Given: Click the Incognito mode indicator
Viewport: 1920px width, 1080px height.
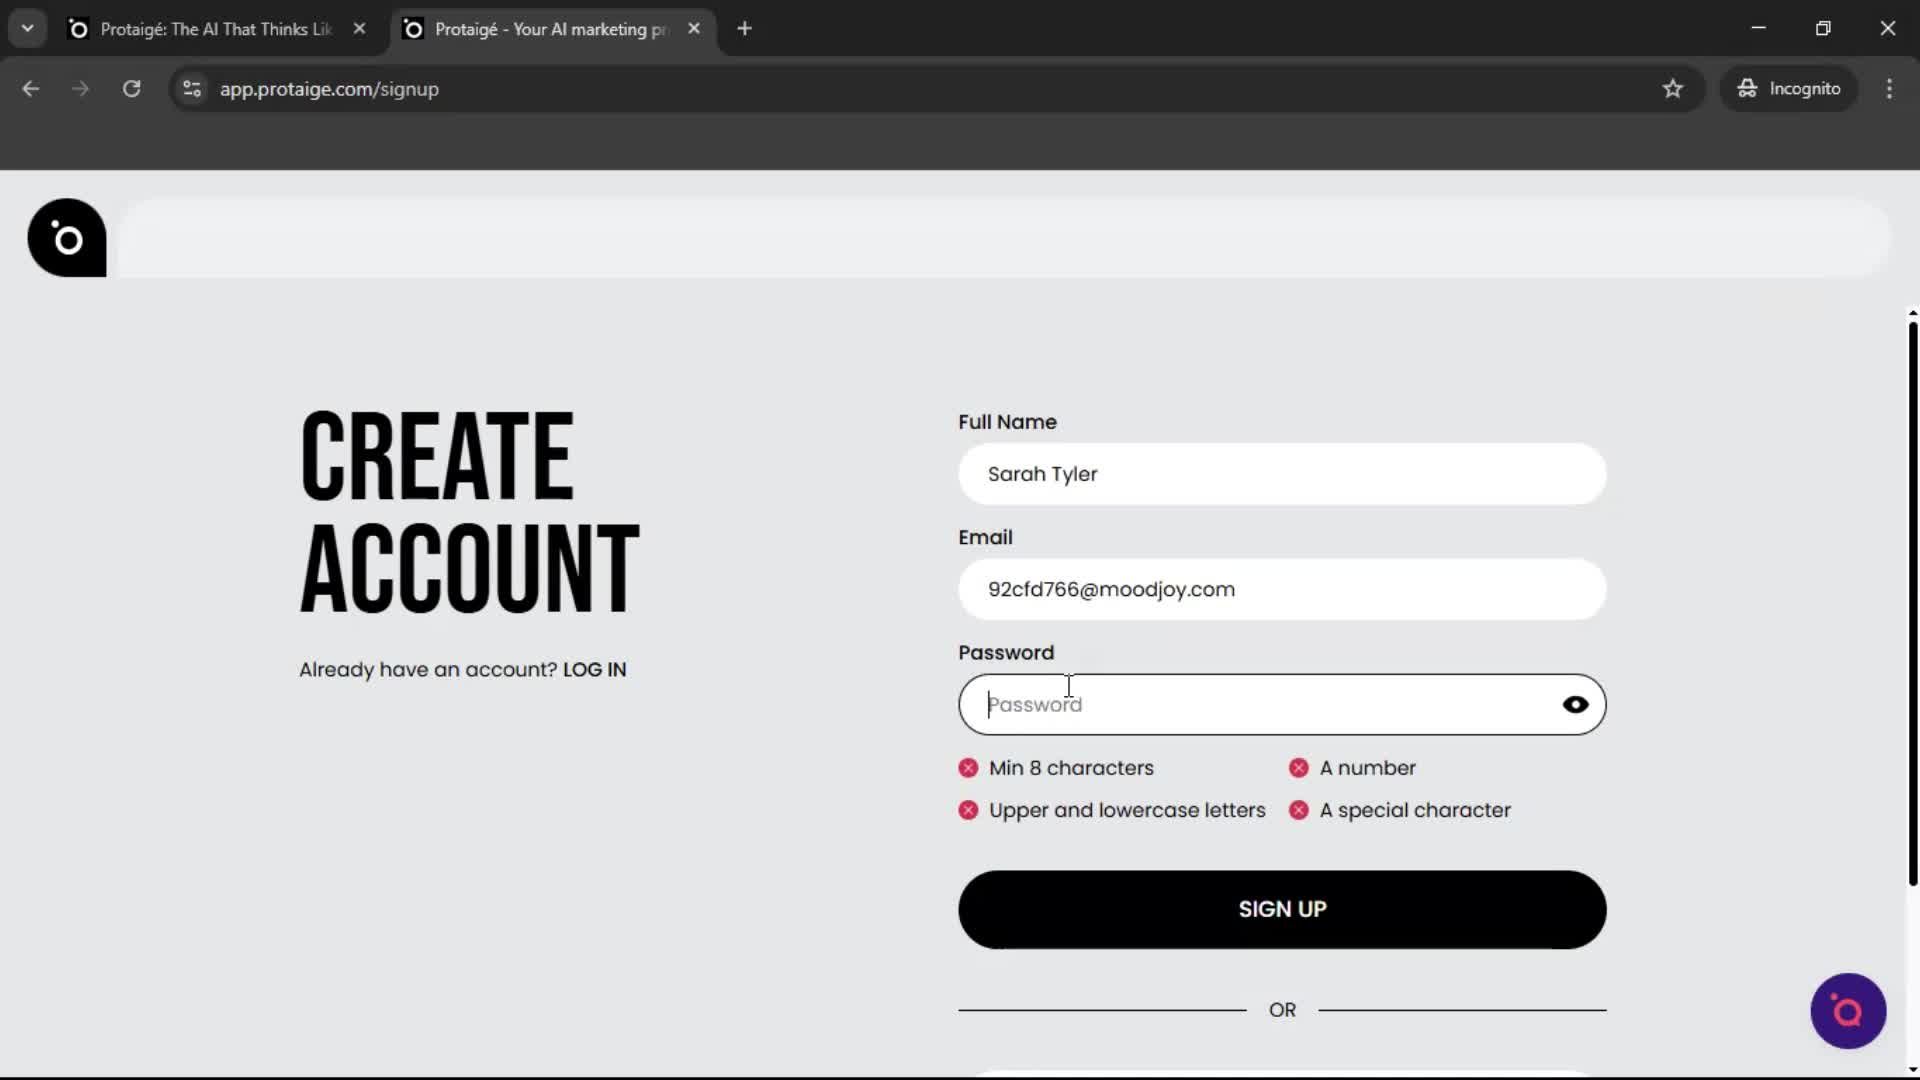Looking at the screenshot, I should [x=1789, y=88].
